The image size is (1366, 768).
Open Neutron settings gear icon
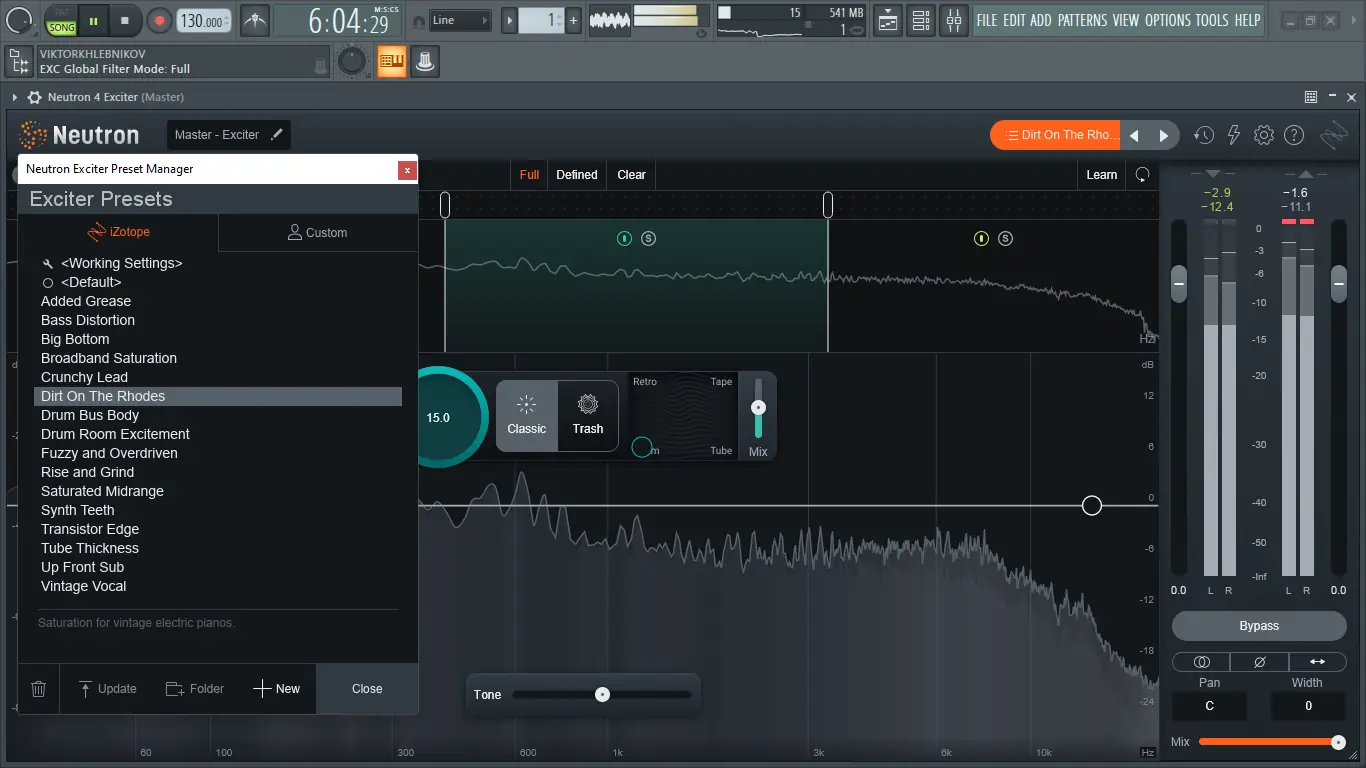pyautogui.click(x=1264, y=135)
